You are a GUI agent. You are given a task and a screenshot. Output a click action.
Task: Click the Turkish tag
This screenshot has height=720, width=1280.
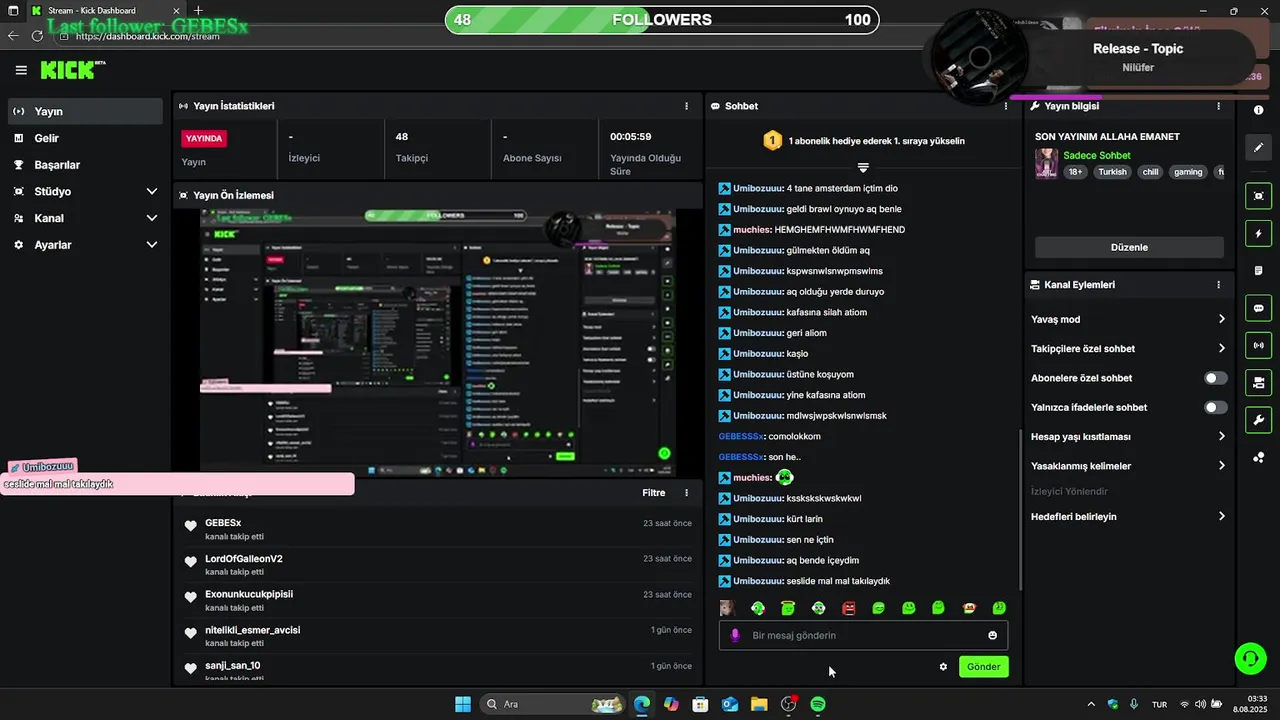[x=1112, y=172]
